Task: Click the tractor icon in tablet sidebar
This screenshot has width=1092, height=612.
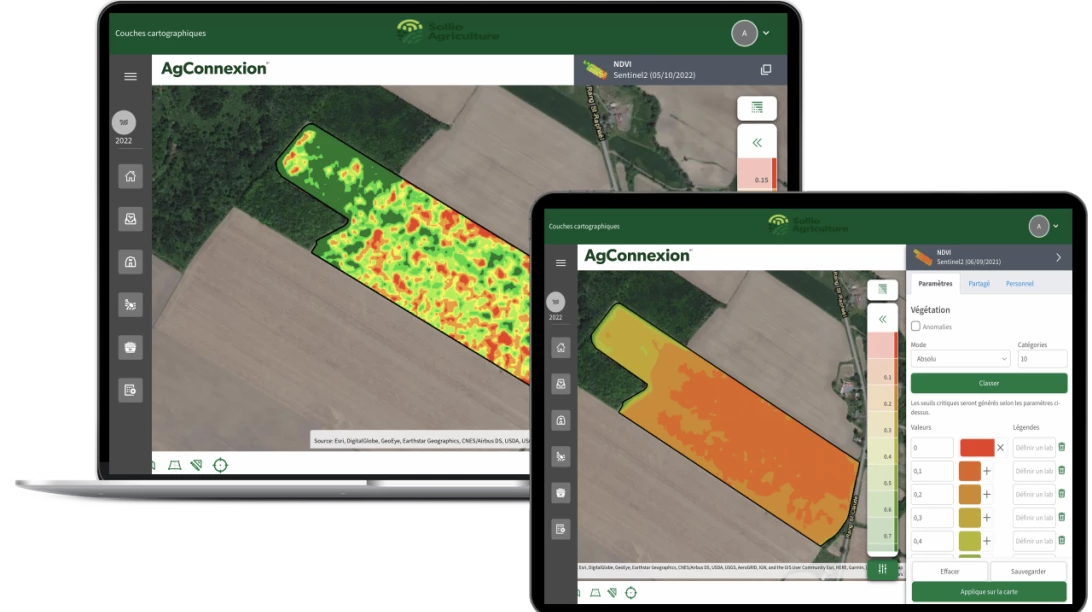Action: tap(561, 457)
